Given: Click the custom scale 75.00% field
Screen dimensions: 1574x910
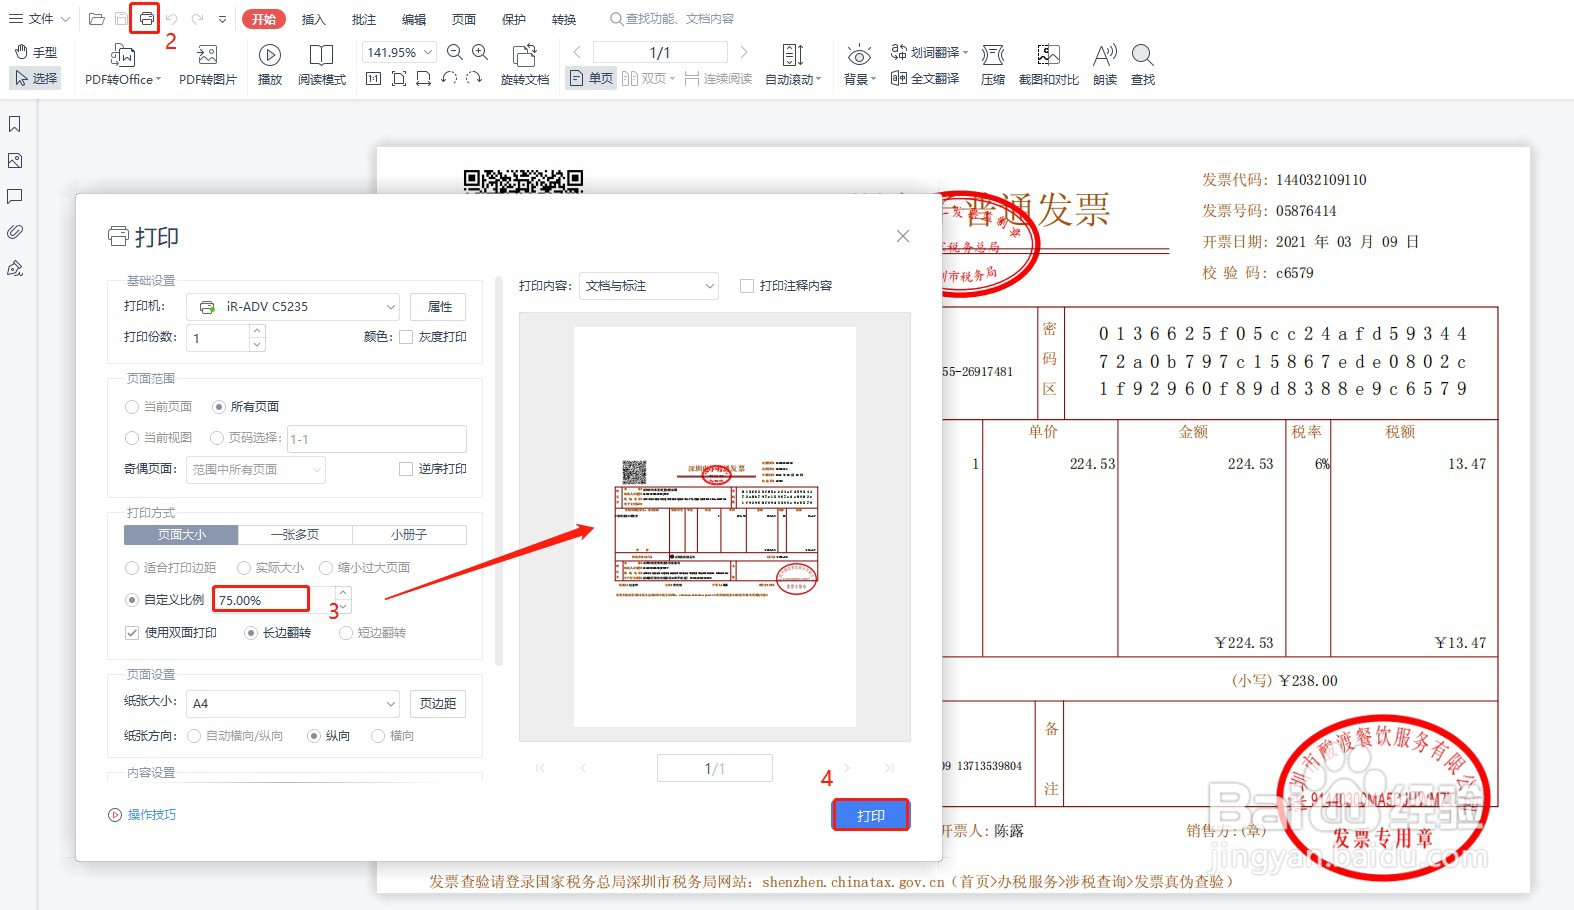Looking at the screenshot, I should tap(261, 600).
